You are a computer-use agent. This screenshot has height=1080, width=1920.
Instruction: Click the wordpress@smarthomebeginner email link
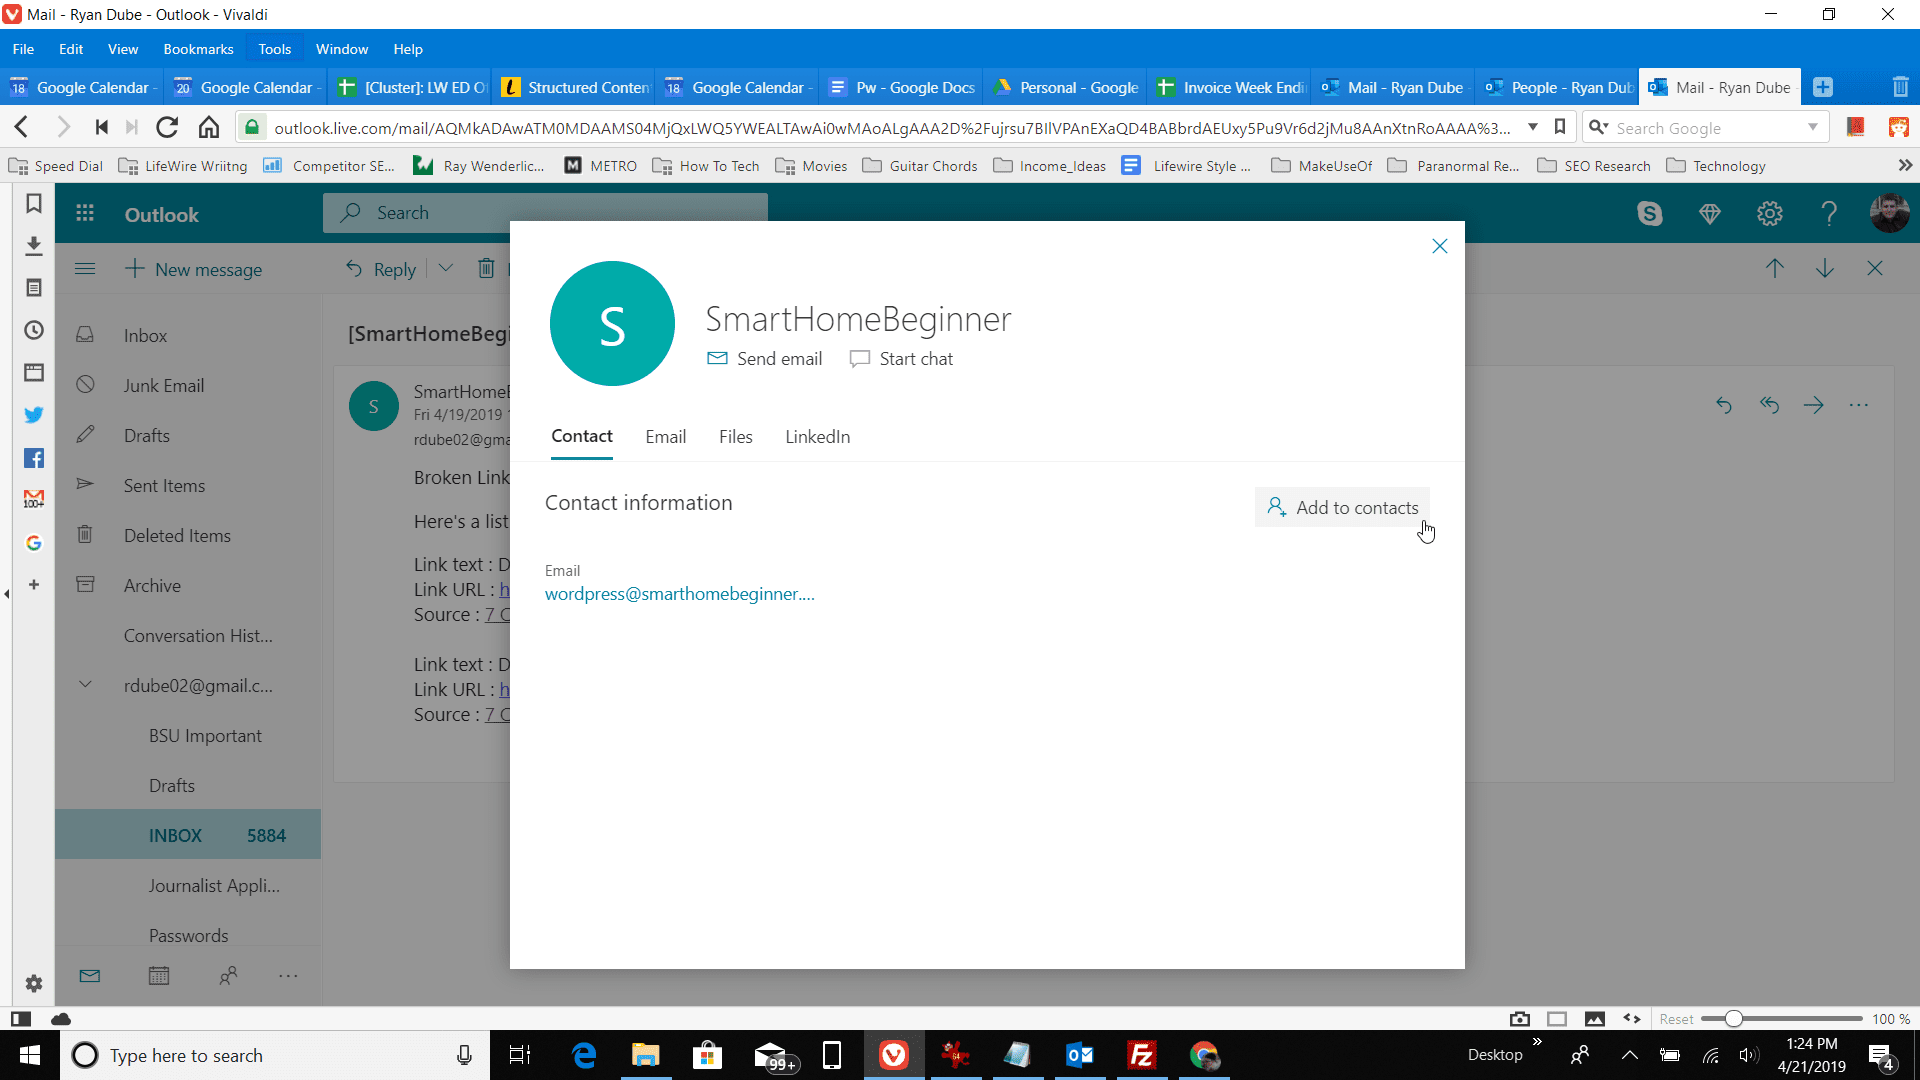(x=679, y=592)
